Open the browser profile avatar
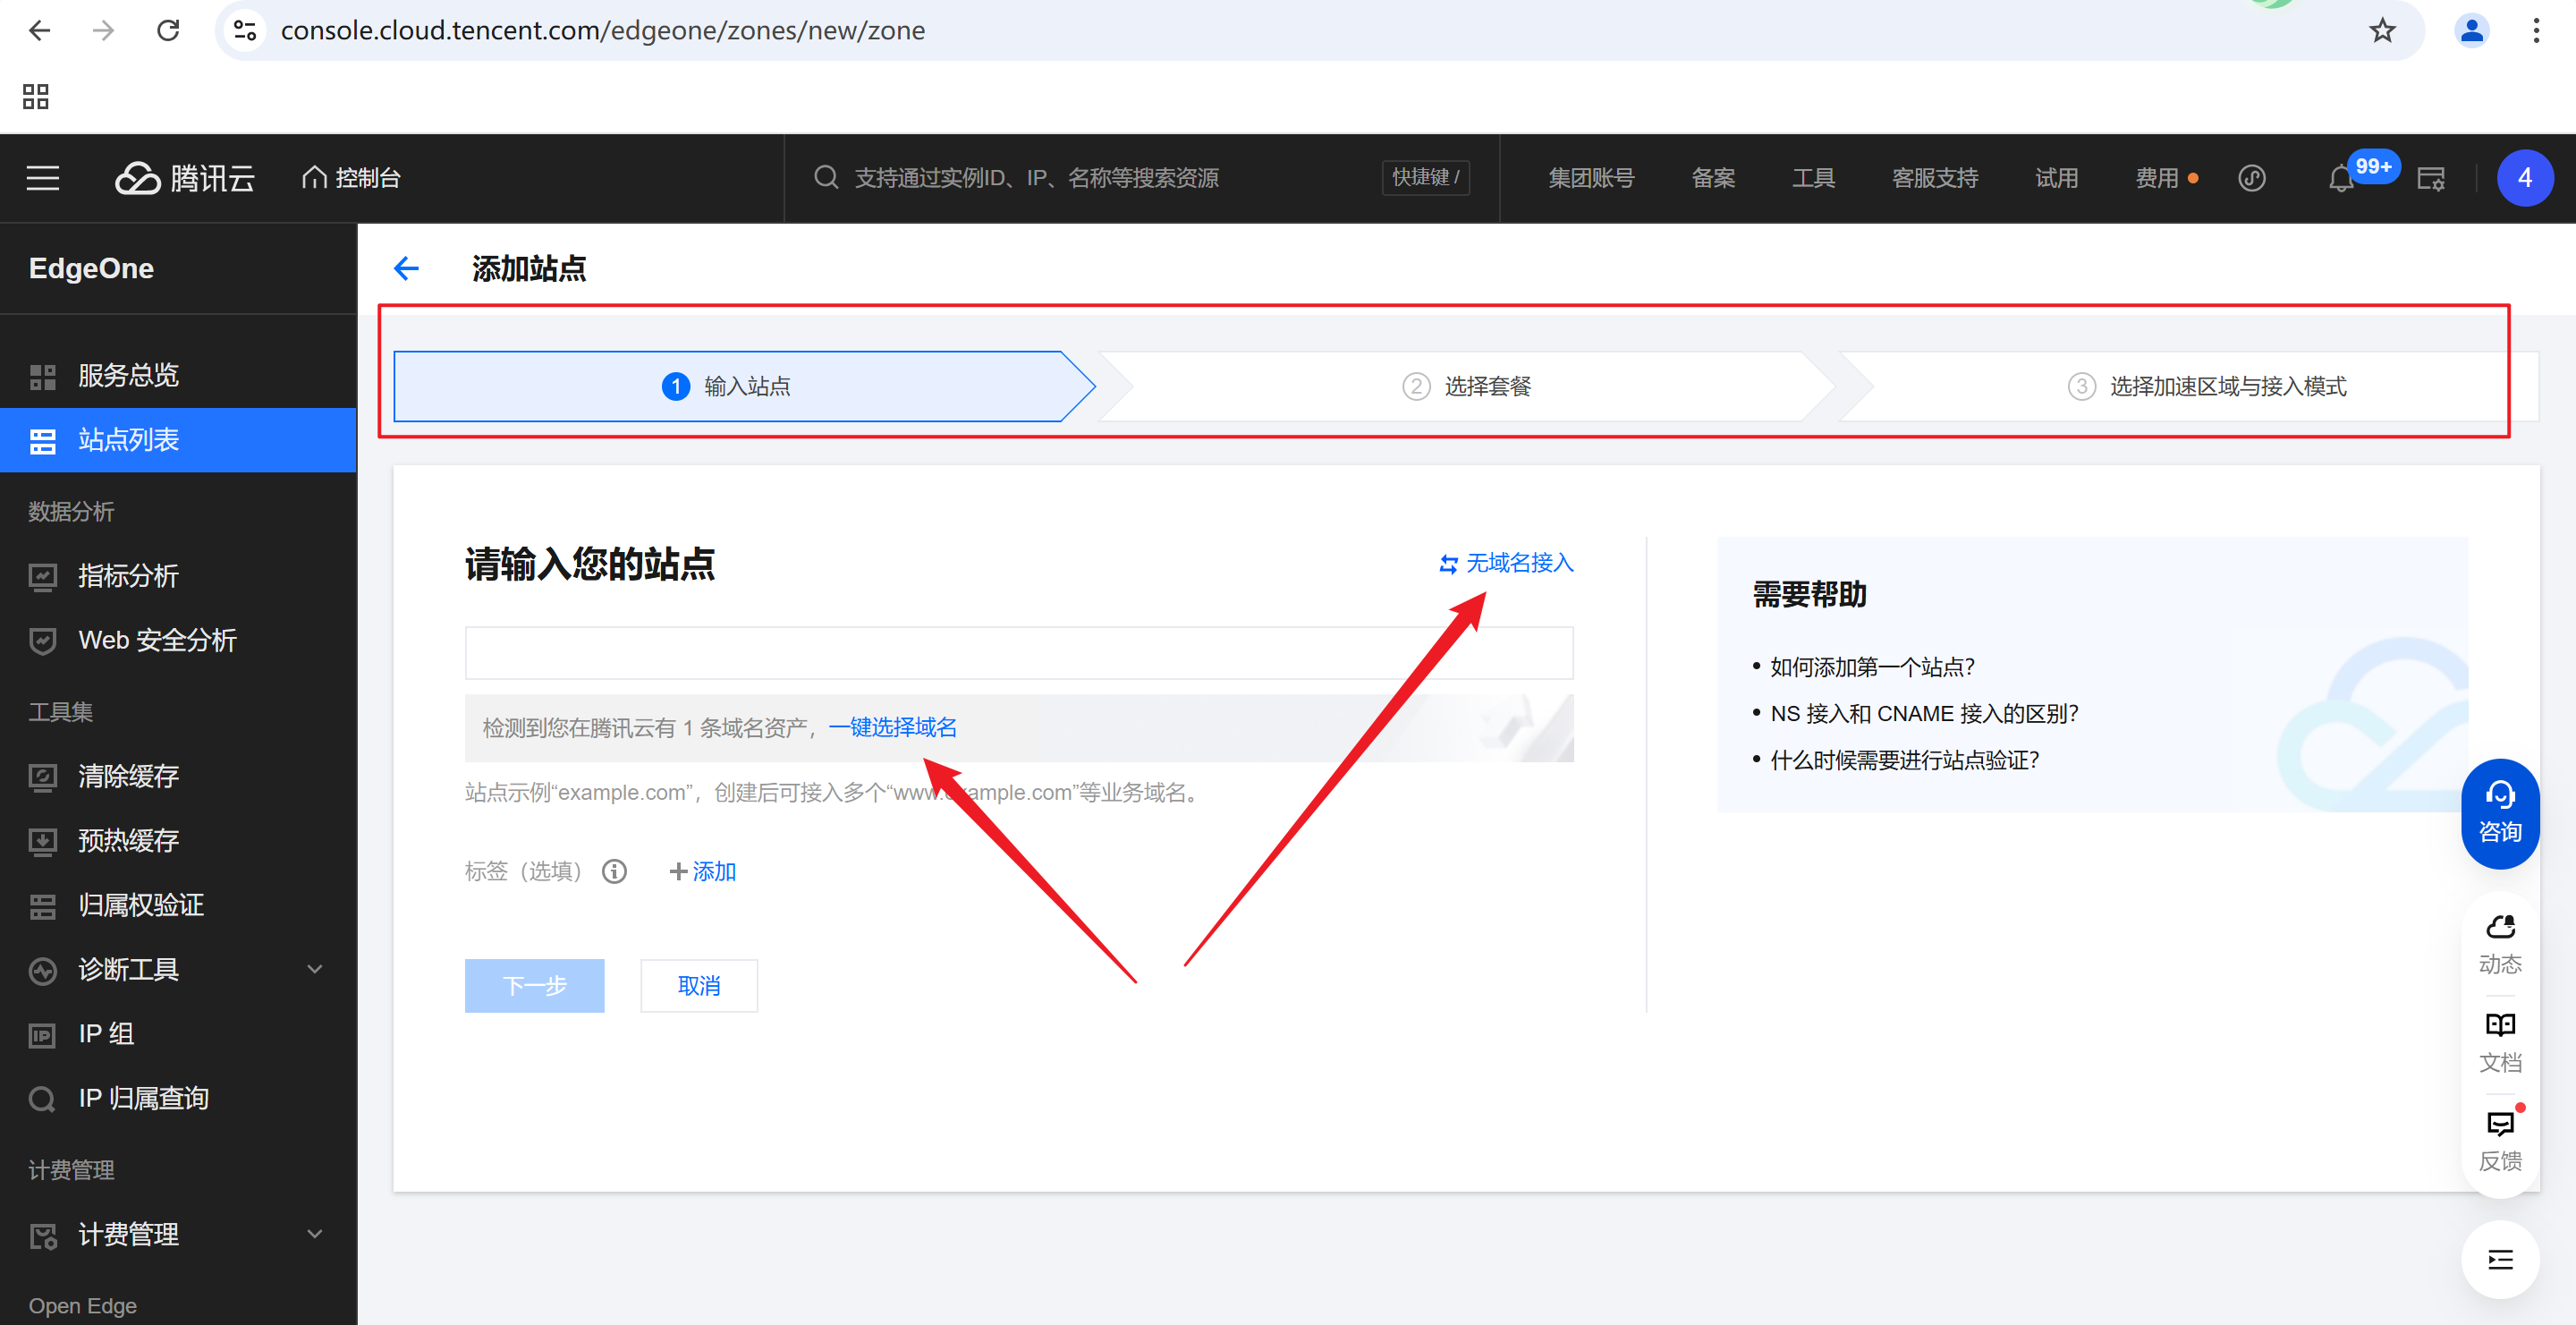Viewport: 2576px width, 1325px height. click(2471, 31)
